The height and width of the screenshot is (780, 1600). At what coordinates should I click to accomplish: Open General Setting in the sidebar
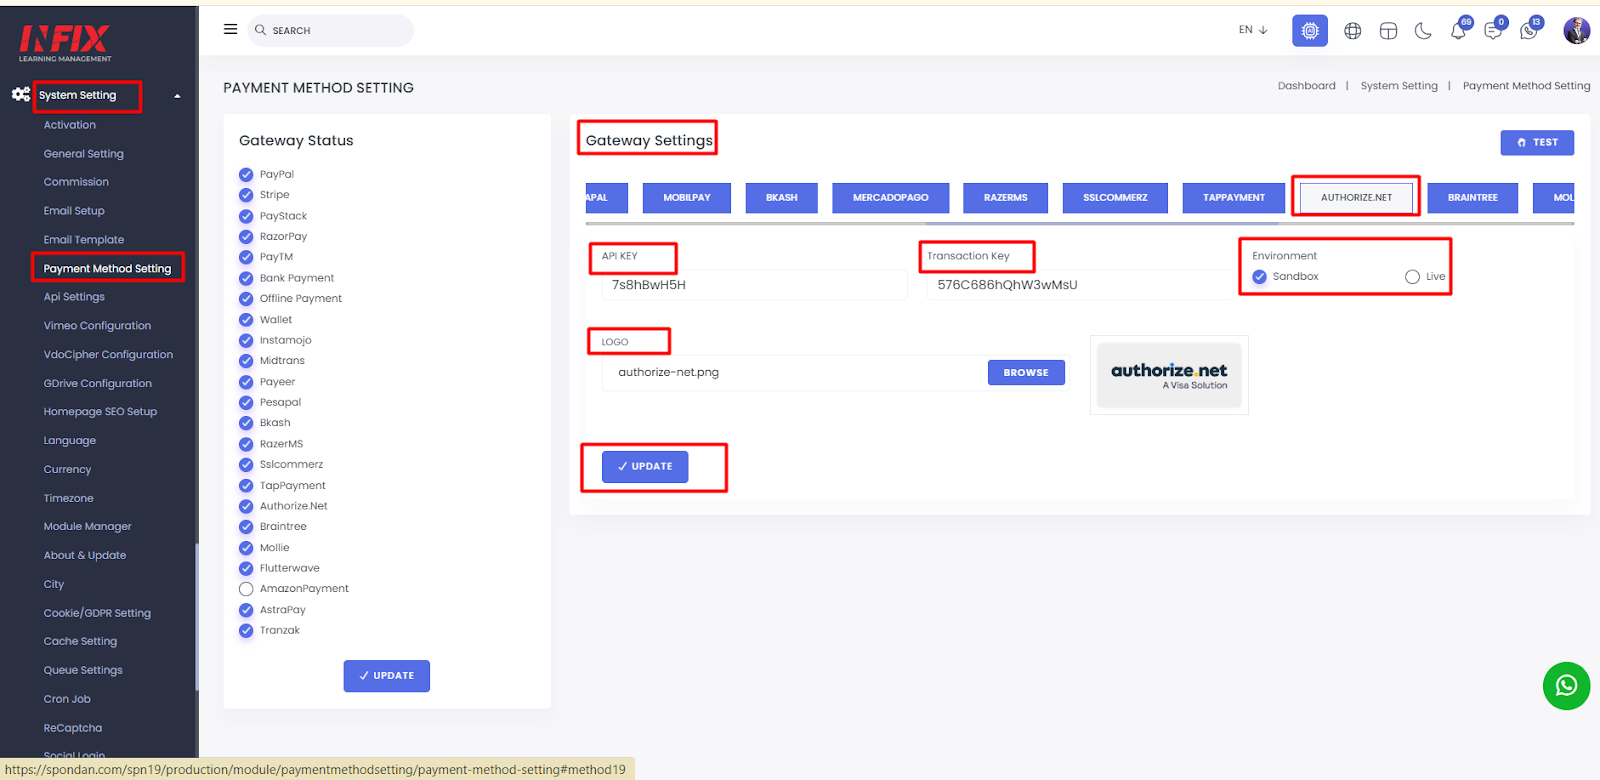click(x=84, y=154)
